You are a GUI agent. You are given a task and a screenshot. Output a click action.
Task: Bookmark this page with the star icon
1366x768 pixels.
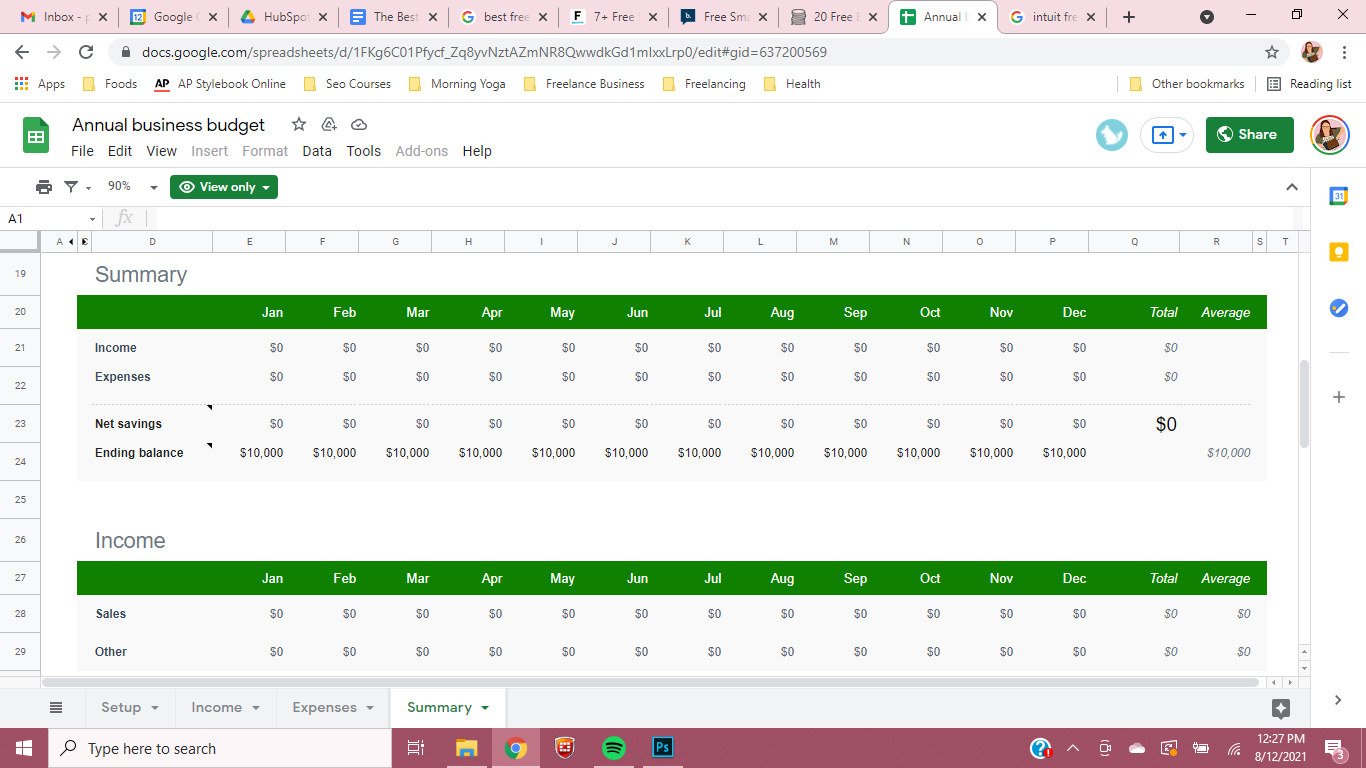click(x=1272, y=52)
